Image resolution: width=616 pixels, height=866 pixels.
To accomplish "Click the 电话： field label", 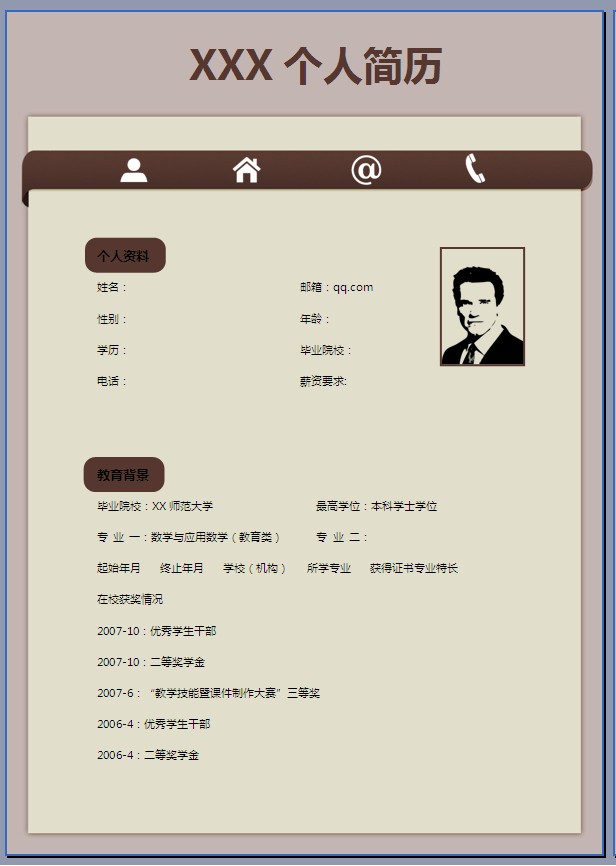I will click(112, 381).
